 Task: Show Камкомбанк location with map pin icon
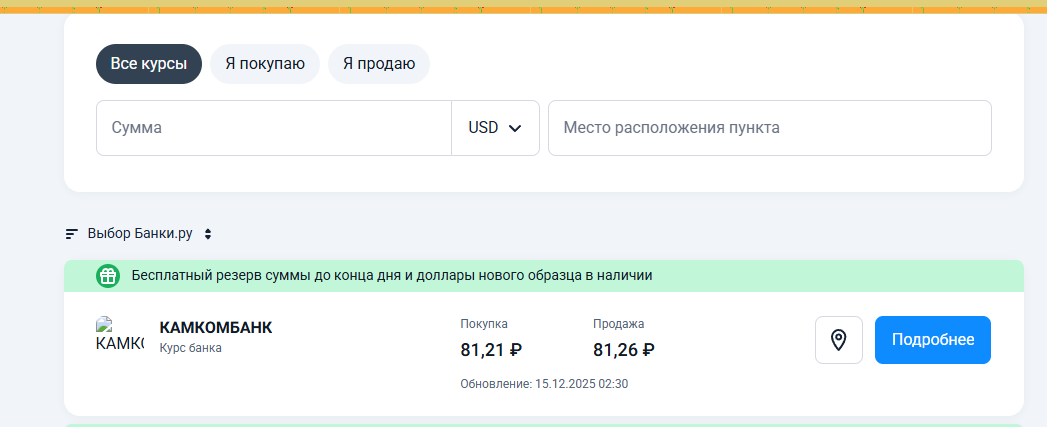(839, 340)
